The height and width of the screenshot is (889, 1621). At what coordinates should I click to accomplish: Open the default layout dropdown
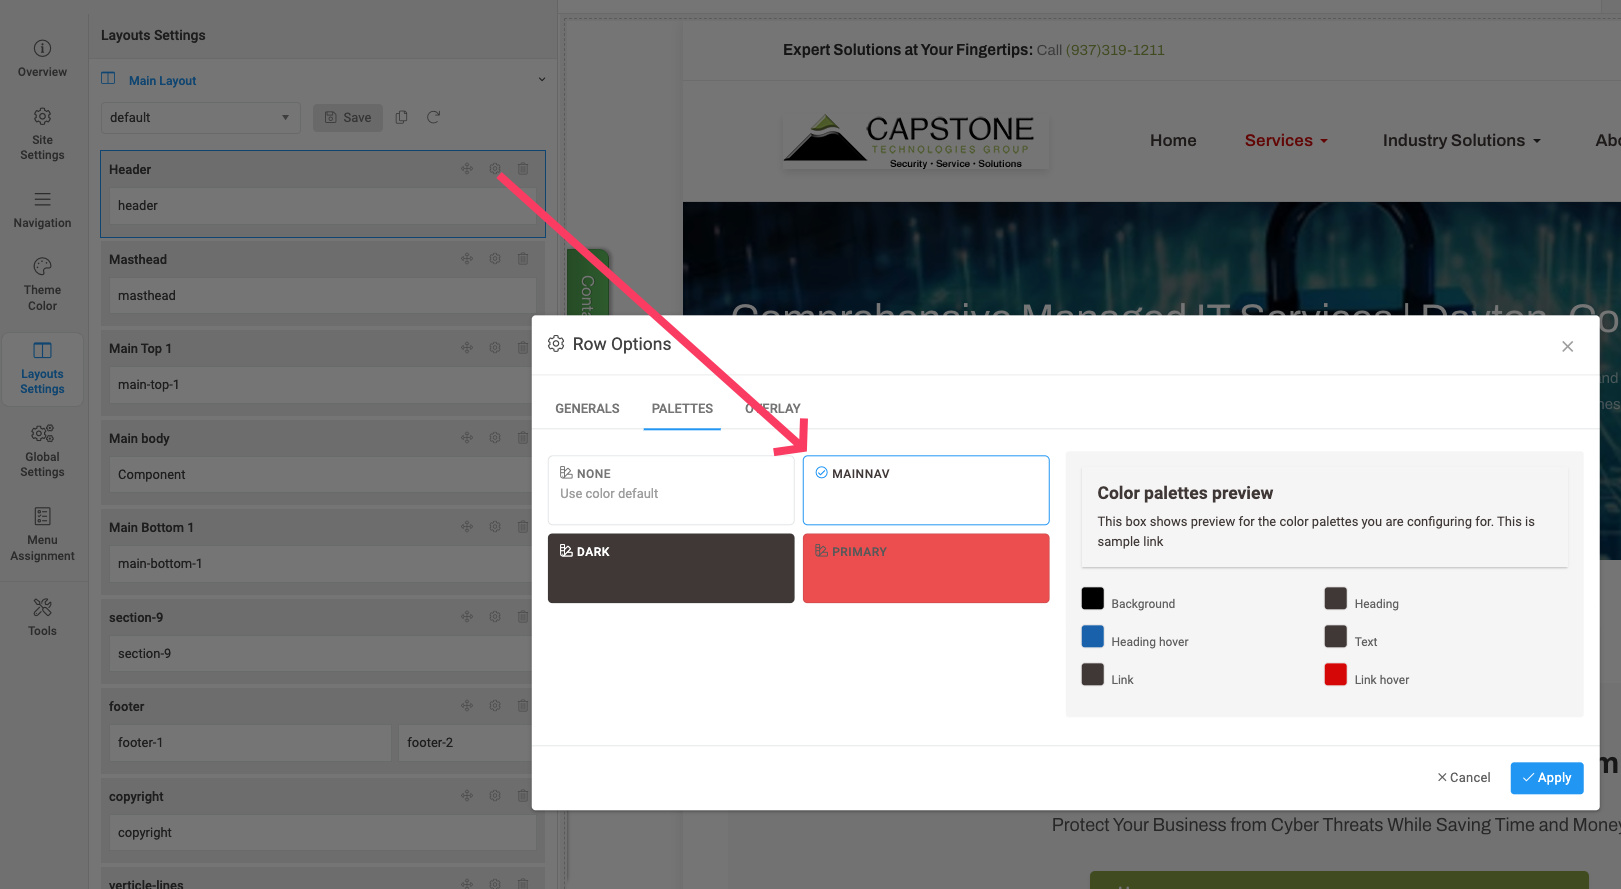(200, 117)
